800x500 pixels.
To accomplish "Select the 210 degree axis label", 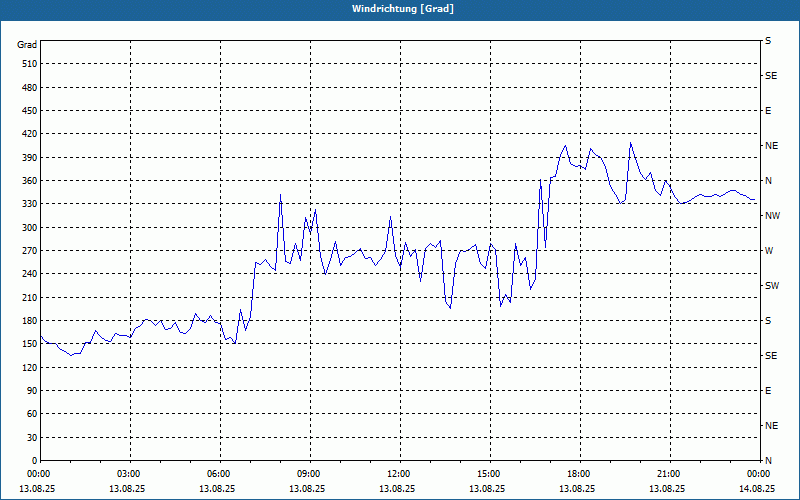I will (x=30, y=297).
